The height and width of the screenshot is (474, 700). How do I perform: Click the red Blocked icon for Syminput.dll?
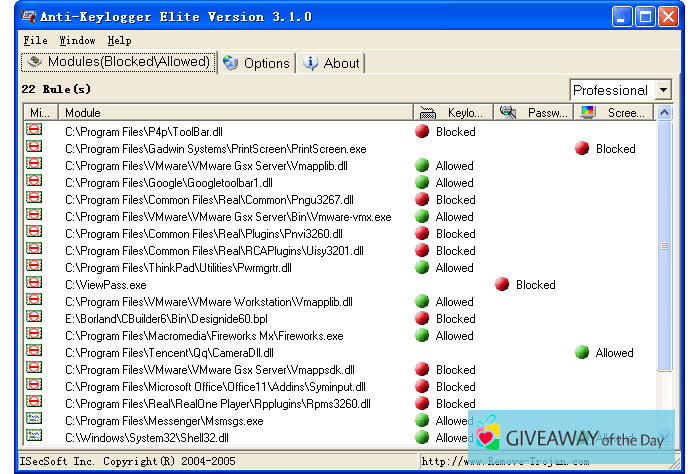click(x=421, y=387)
